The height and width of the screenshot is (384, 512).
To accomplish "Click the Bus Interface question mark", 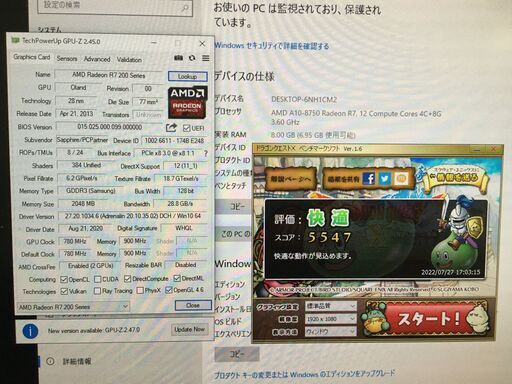I will [206, 153].
